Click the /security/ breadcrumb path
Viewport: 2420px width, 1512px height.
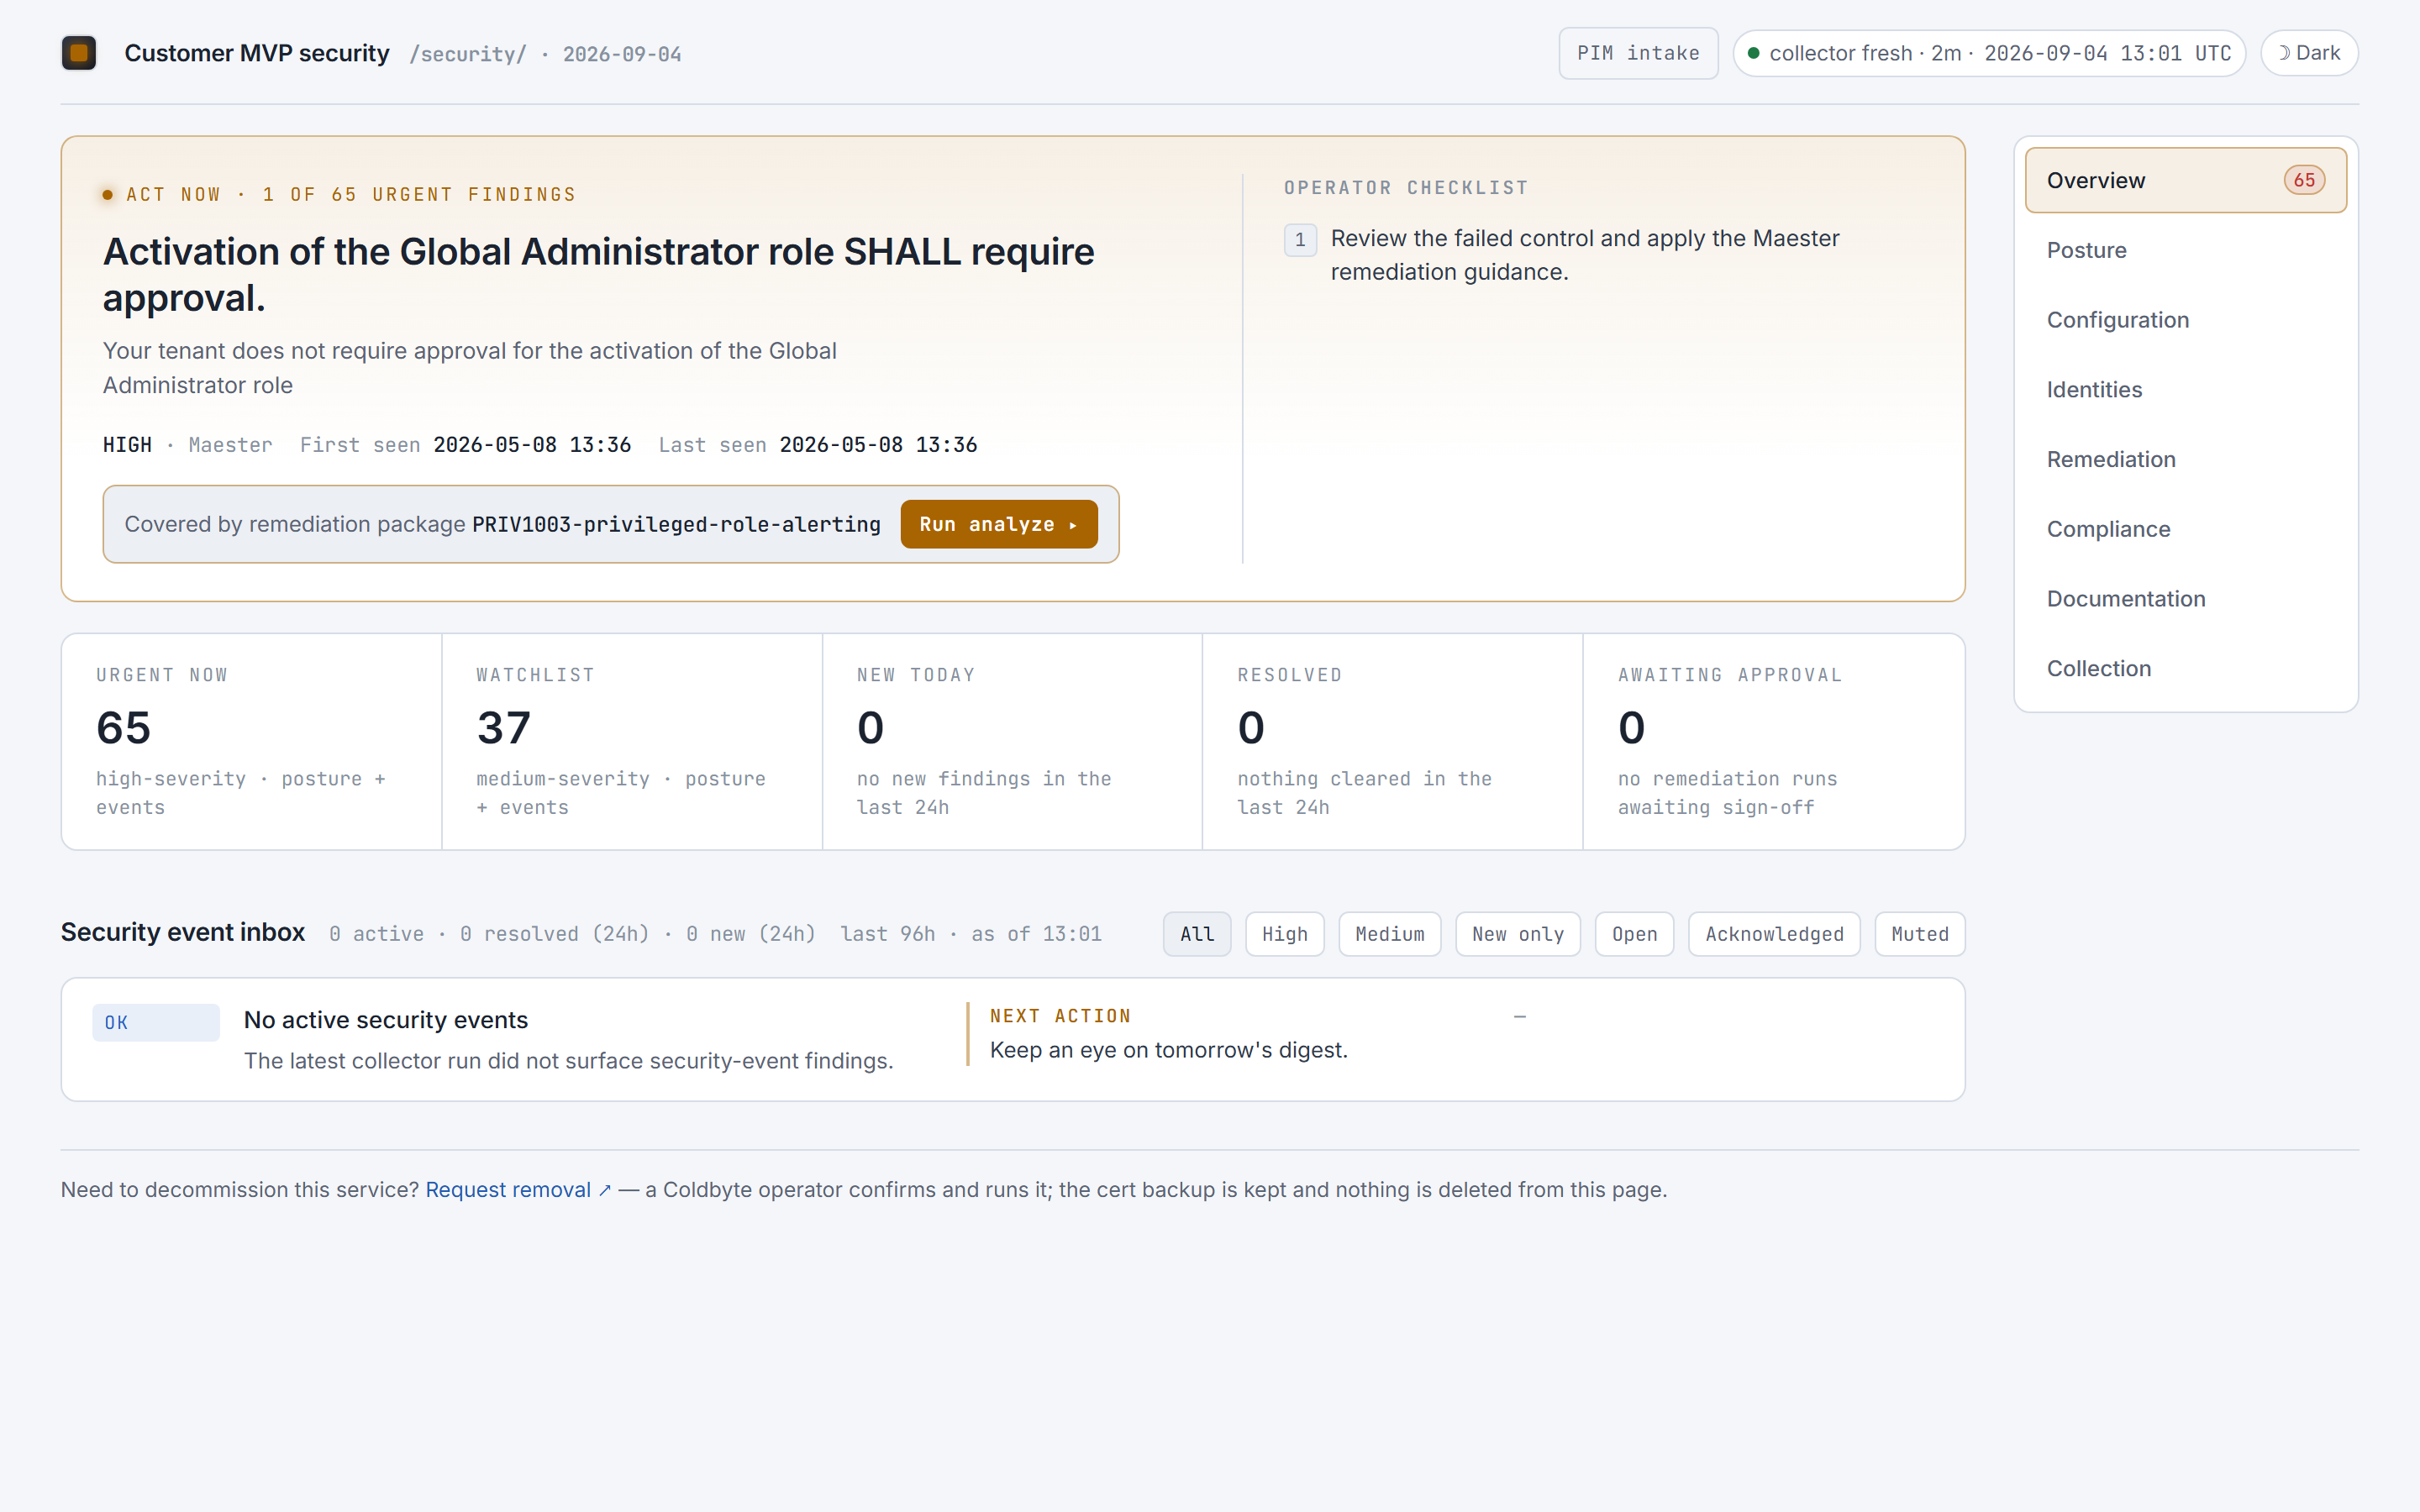click(468, 54)
